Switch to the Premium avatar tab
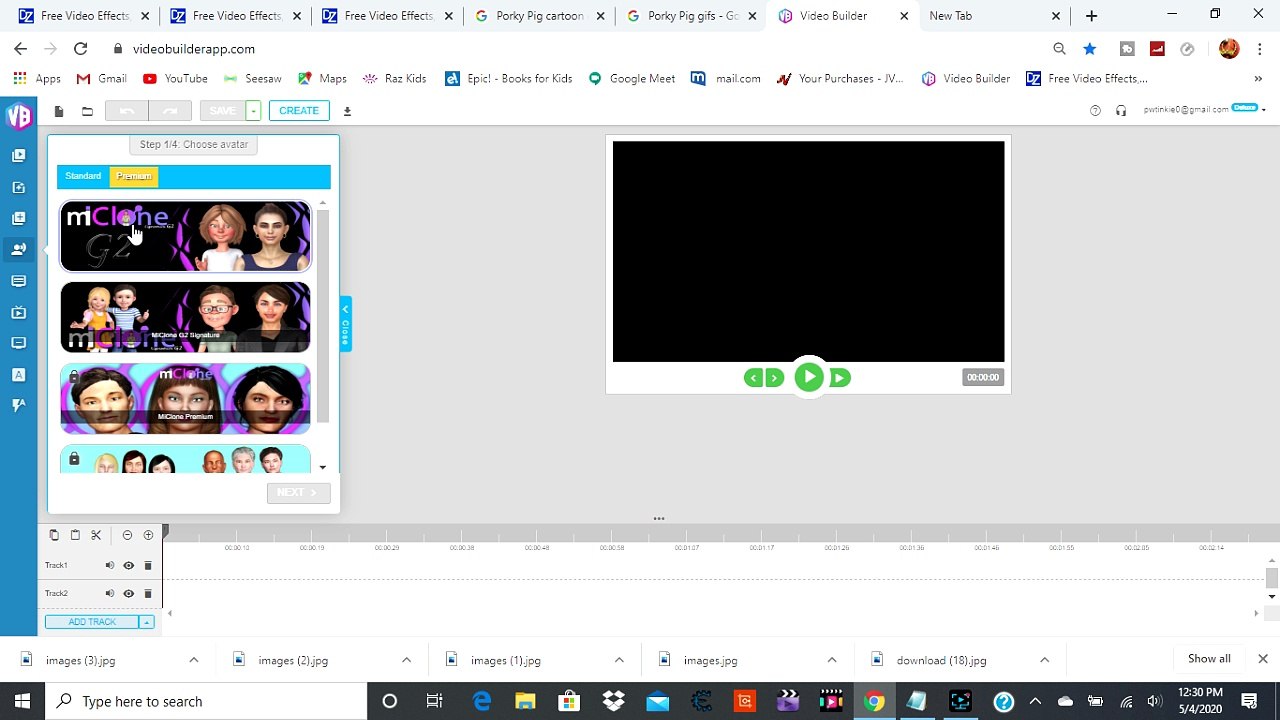The width and height of the screenshot is (1280, 720). 134,176
